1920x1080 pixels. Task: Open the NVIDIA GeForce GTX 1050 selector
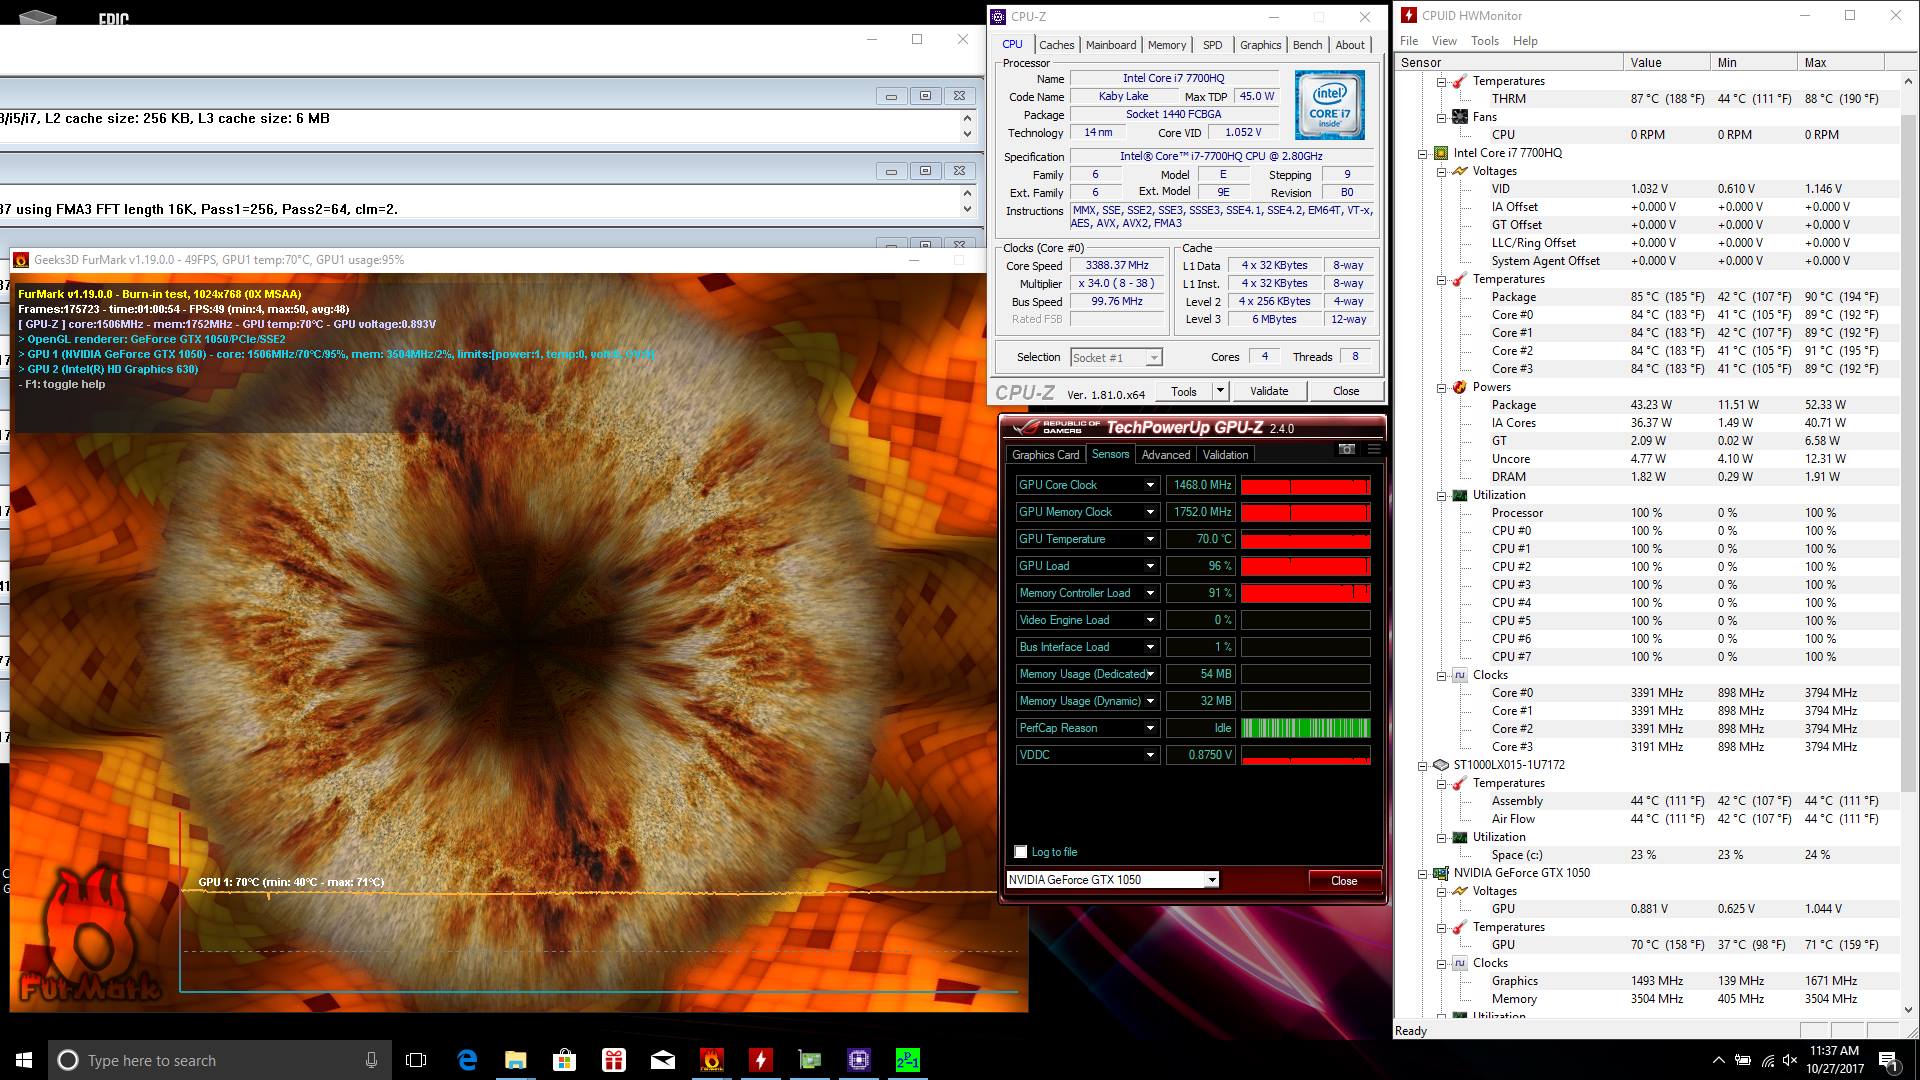1211,880
